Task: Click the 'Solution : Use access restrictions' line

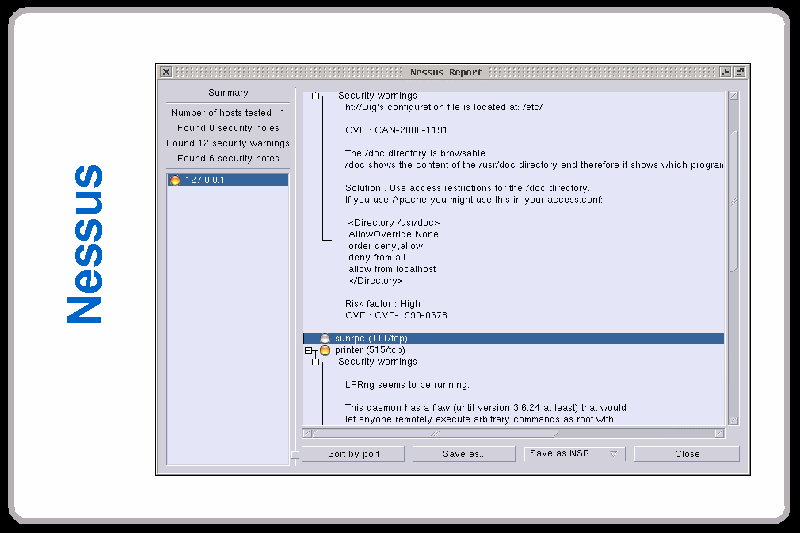Action: tap(467, 188)
